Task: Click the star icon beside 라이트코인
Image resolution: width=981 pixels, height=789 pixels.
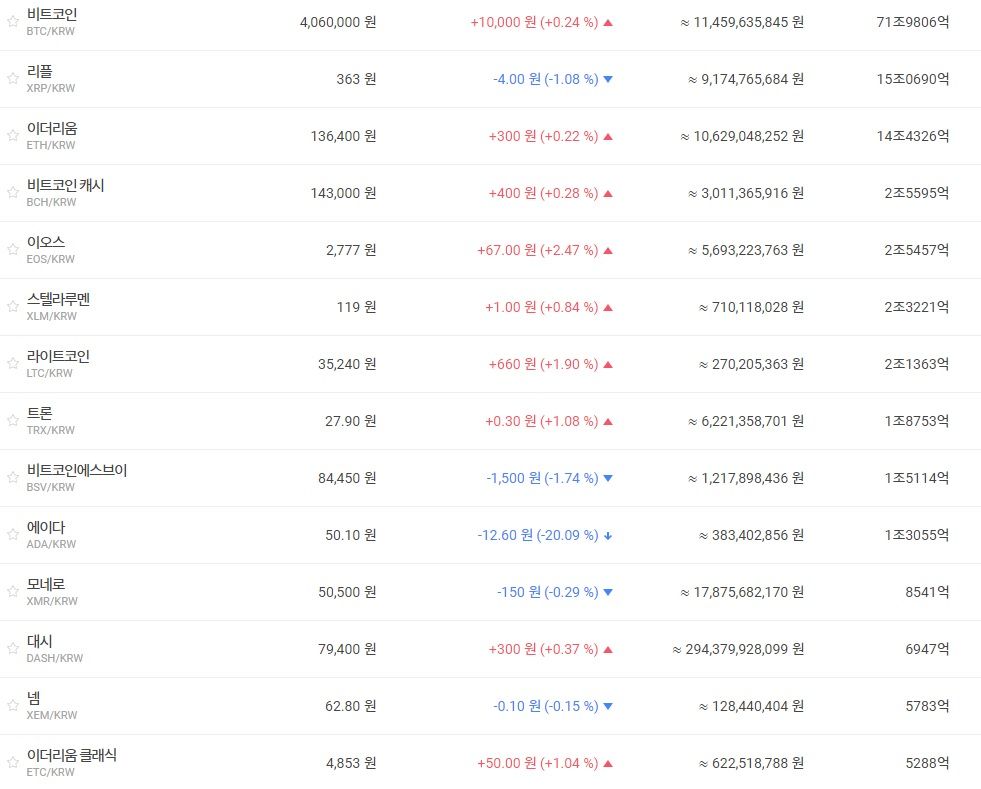Action: 13,364
